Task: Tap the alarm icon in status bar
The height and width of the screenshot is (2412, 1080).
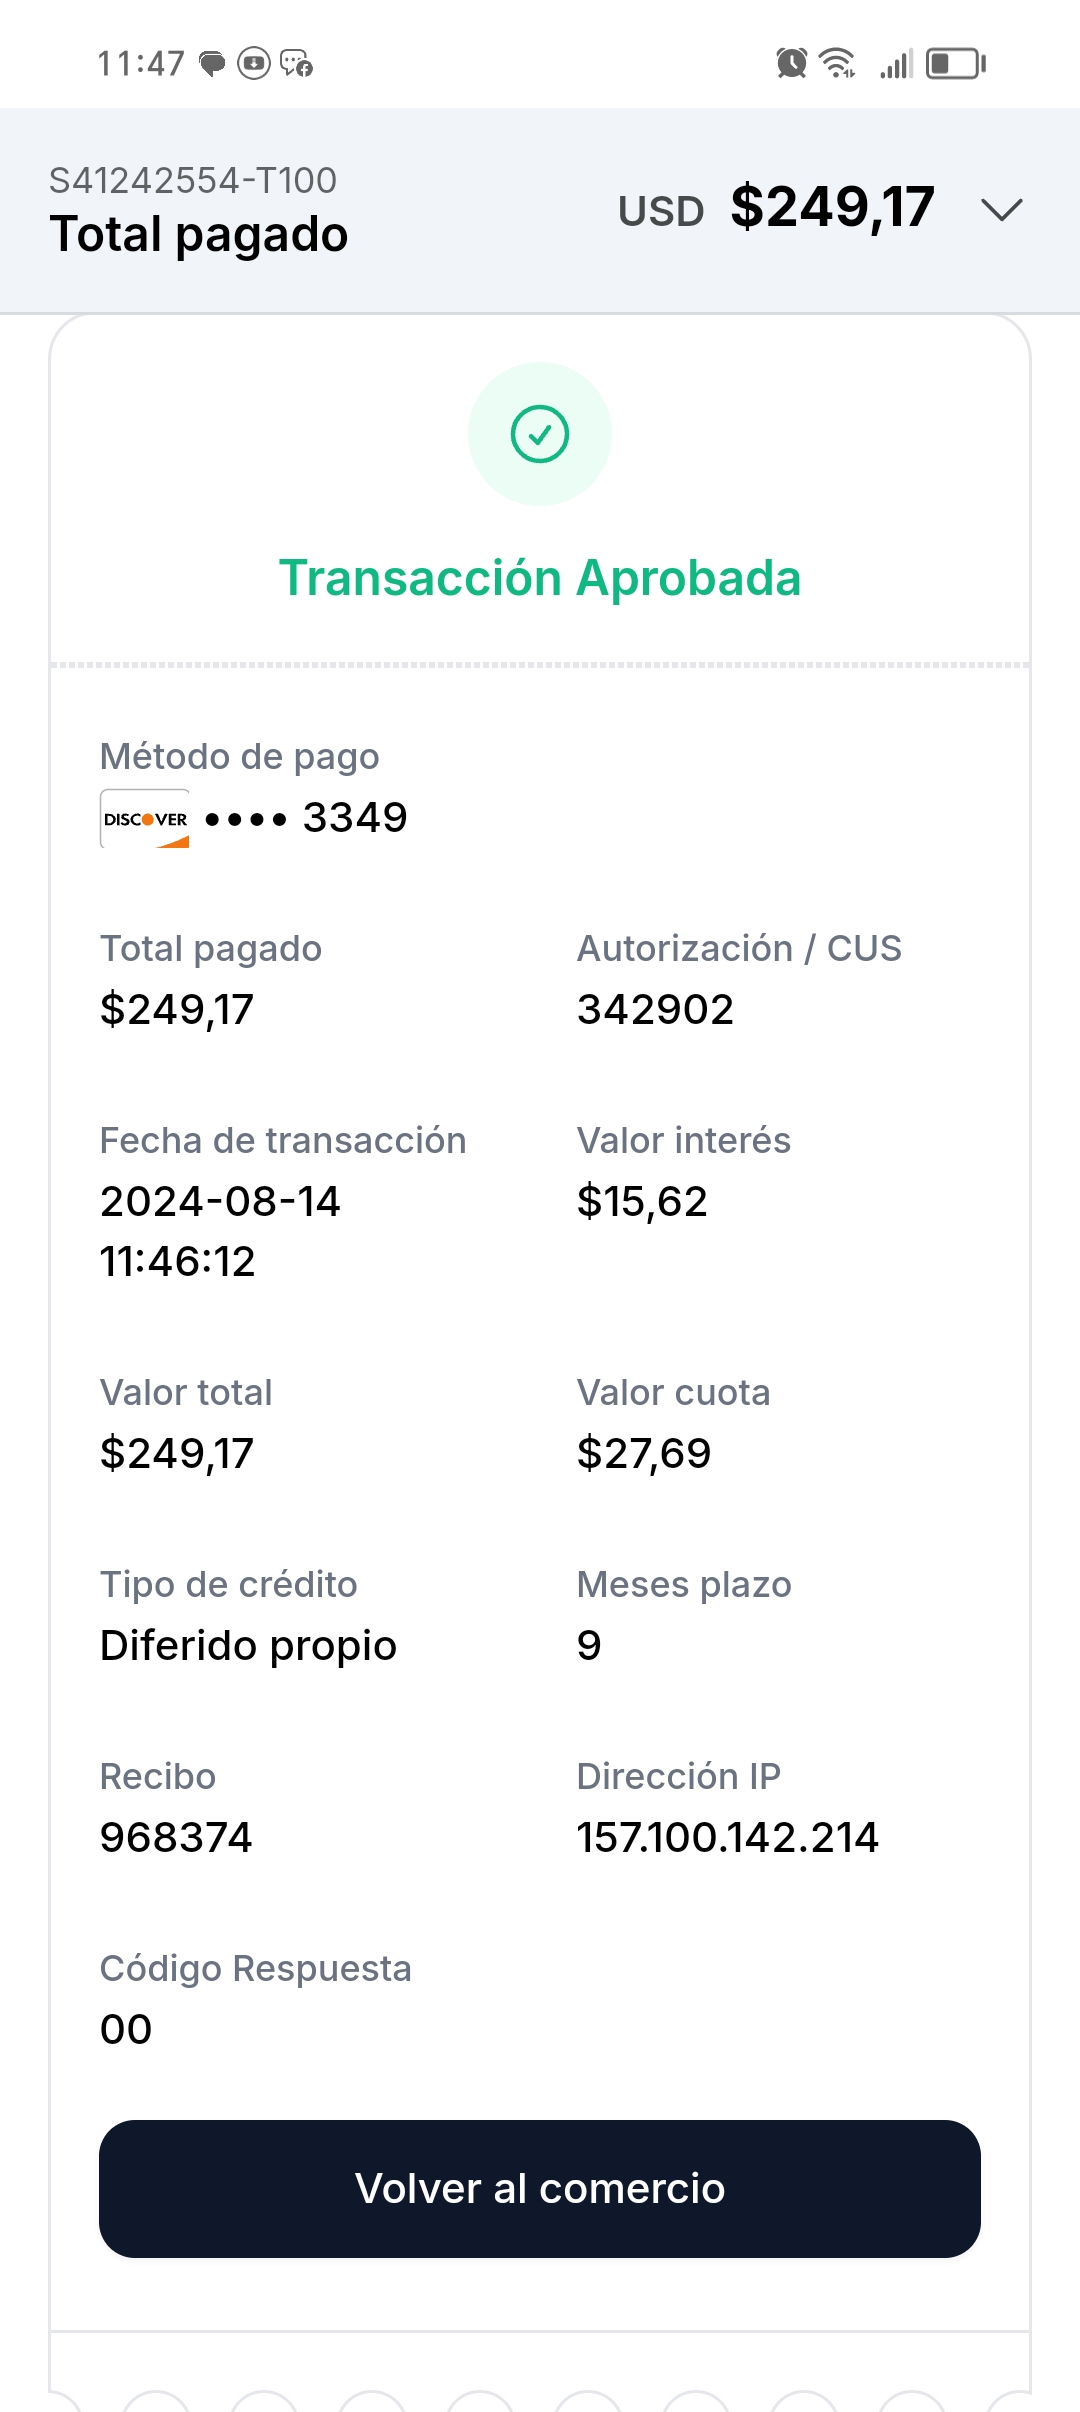Action: pos(791,64)
